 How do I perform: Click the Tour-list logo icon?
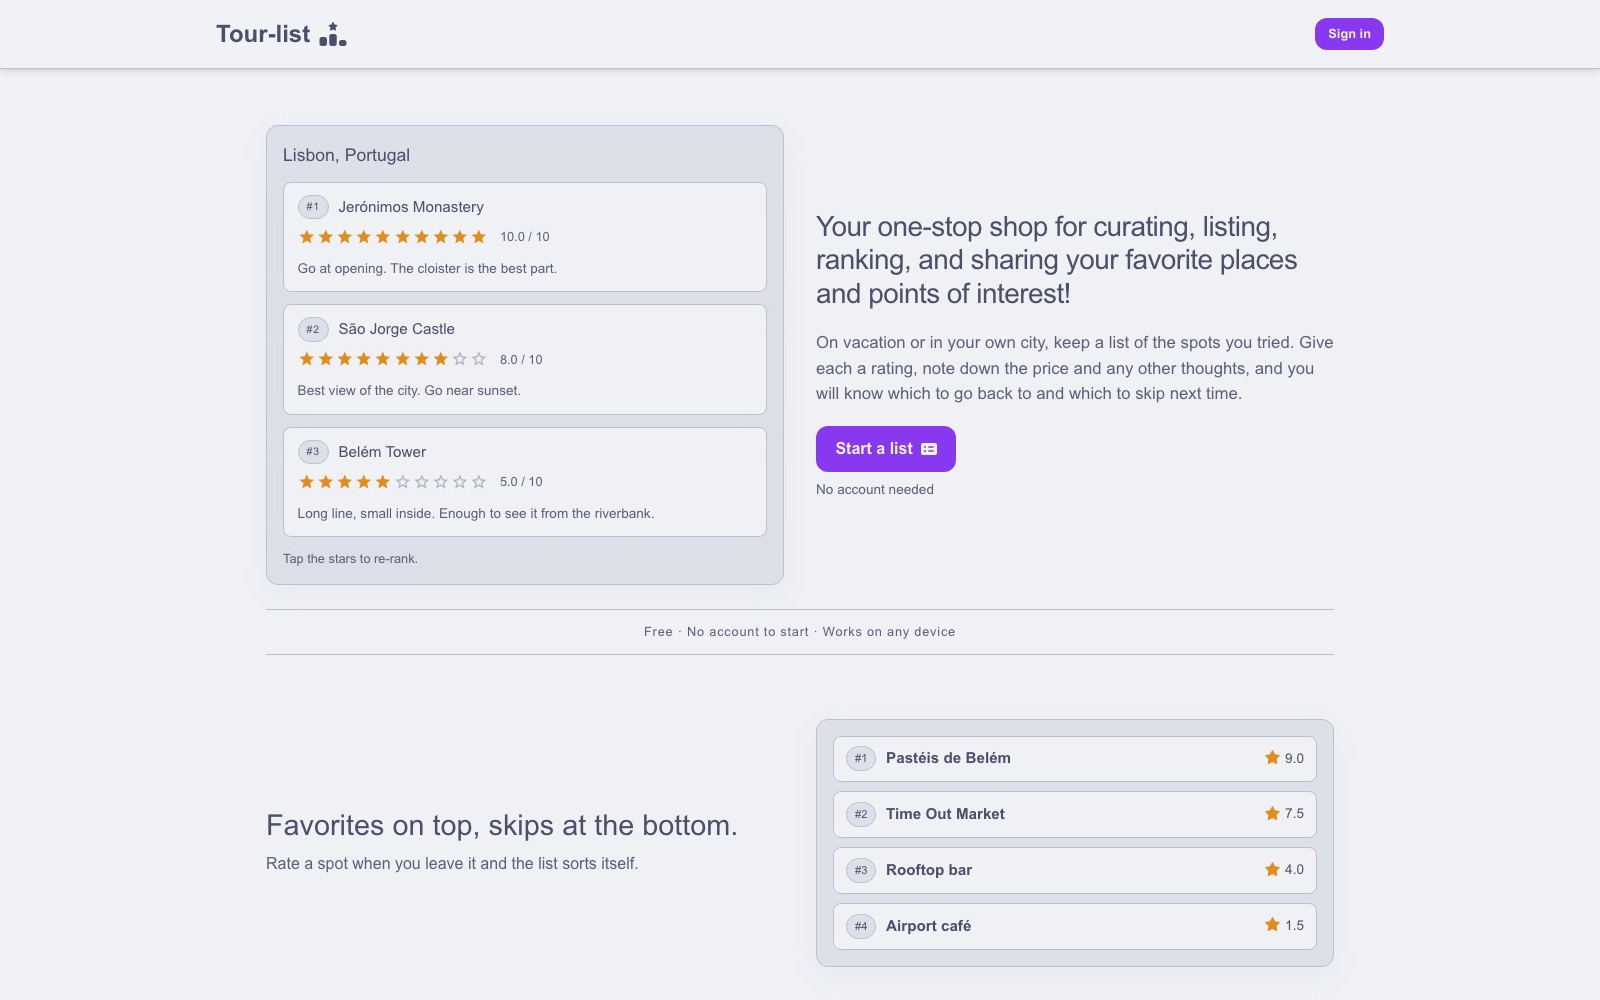[333, 35]
